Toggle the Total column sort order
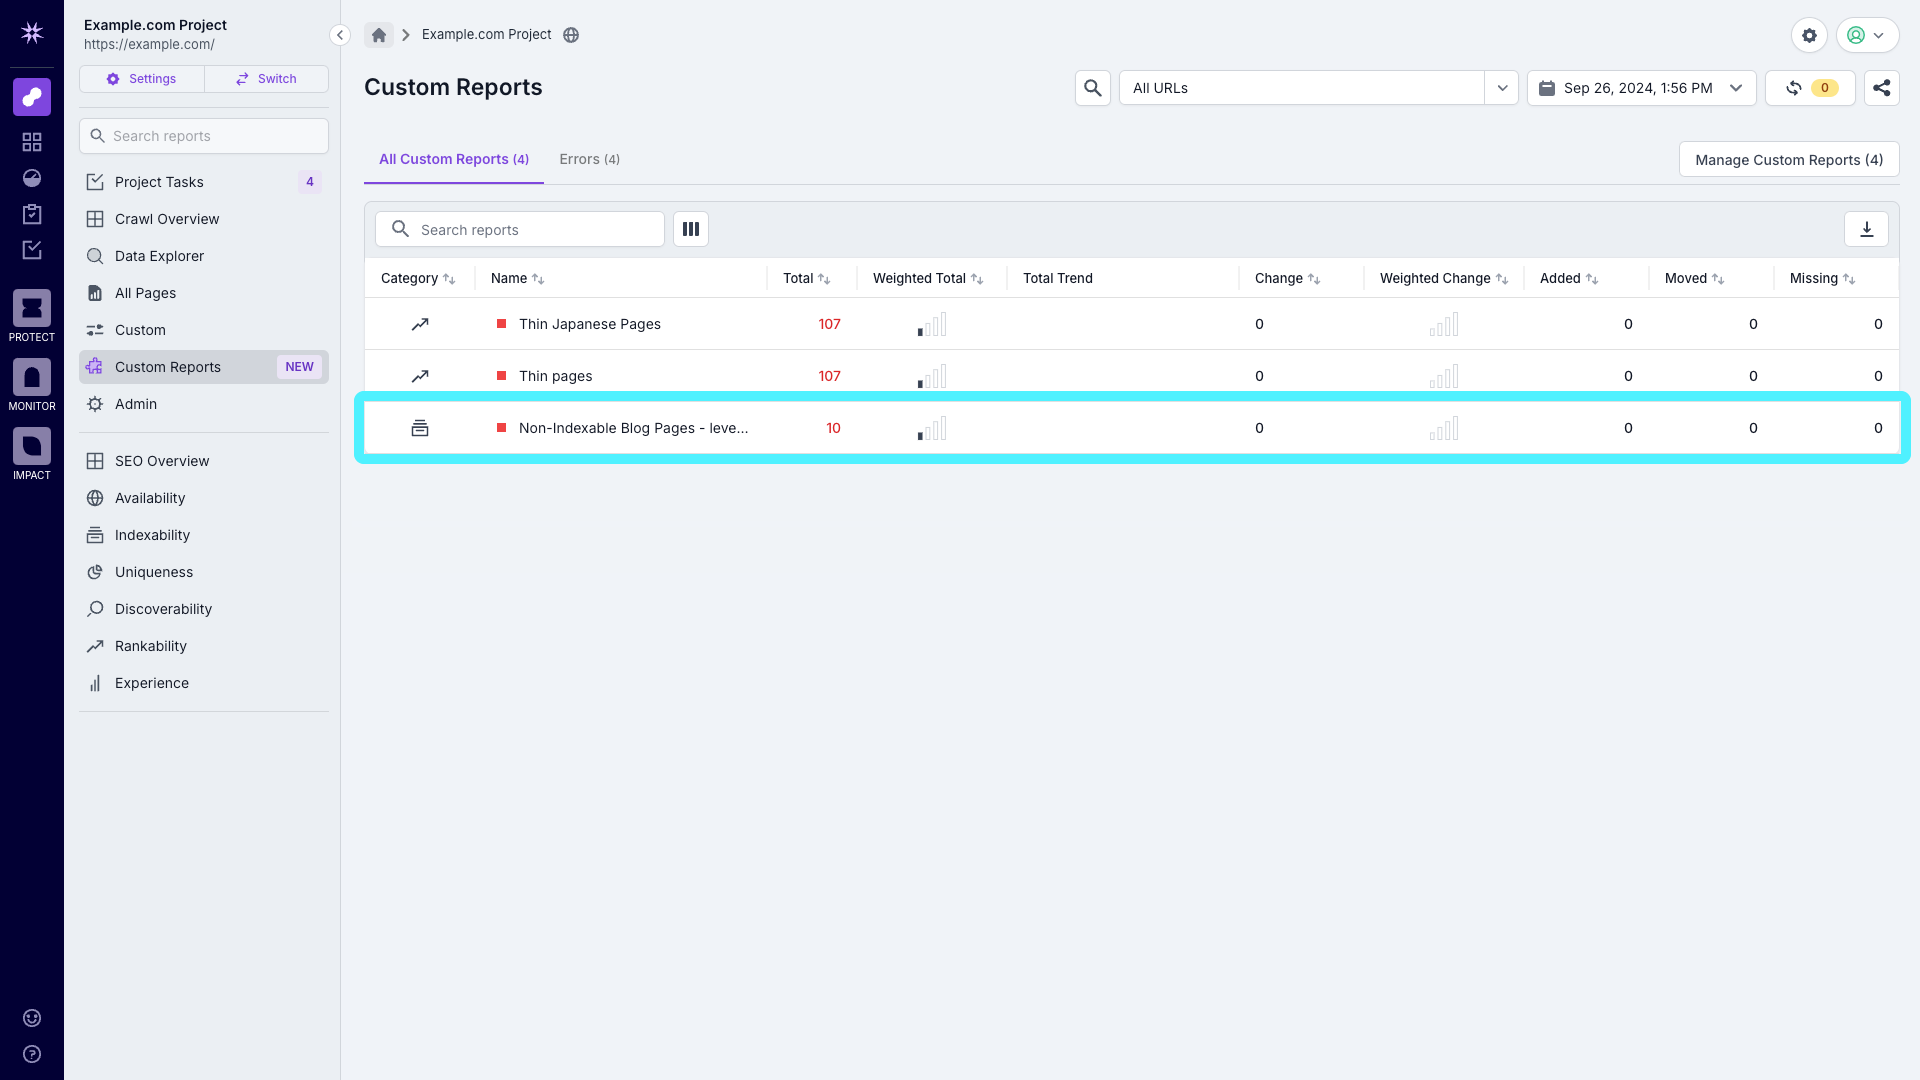1920x1080 pixels. [x=824, y=278]
